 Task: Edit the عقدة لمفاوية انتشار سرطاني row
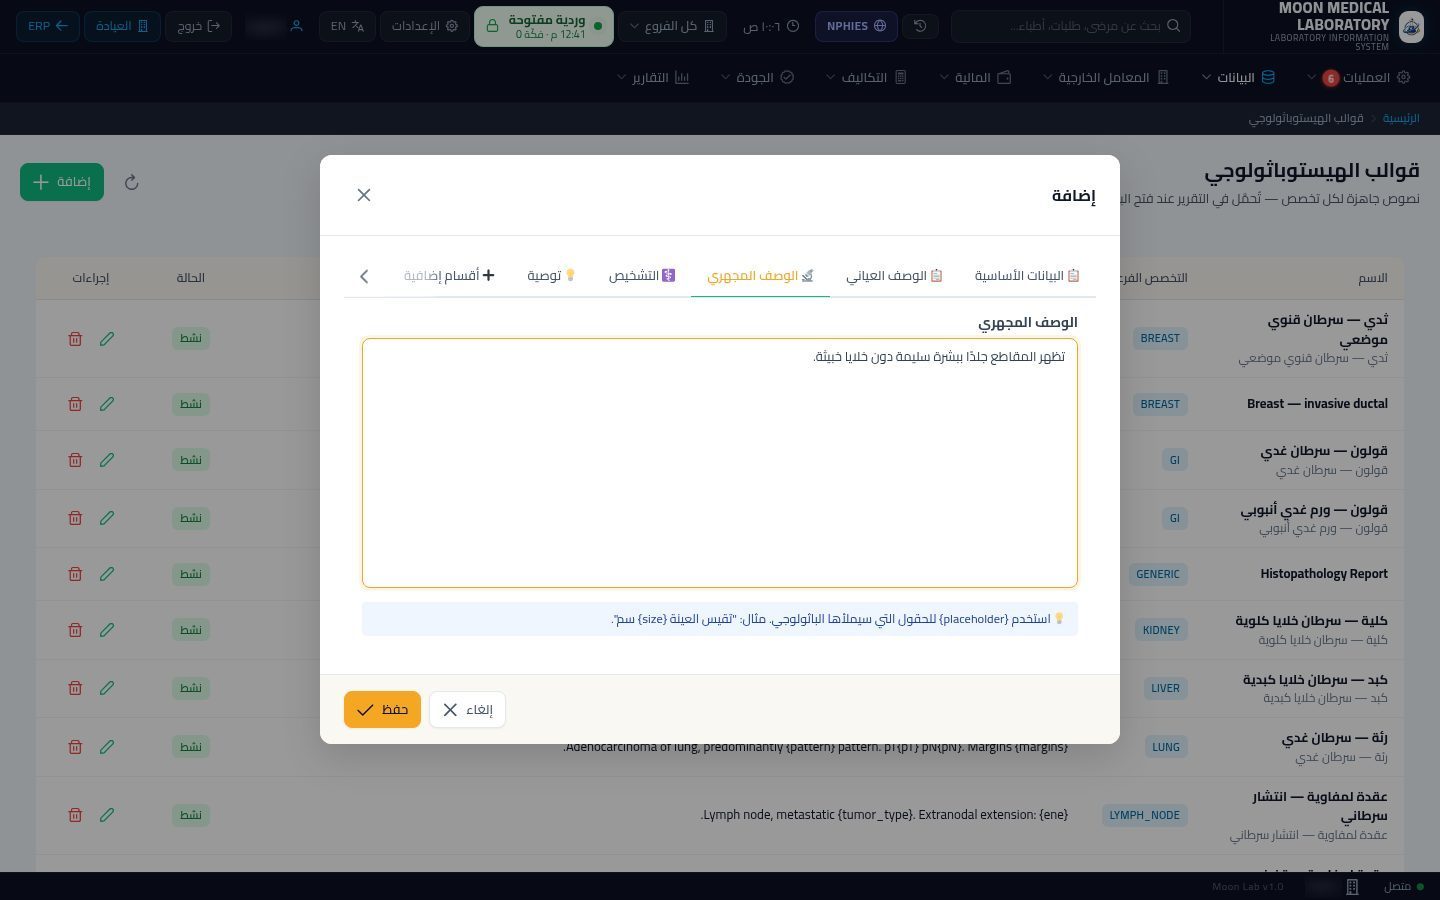click(x=107, y=815)
